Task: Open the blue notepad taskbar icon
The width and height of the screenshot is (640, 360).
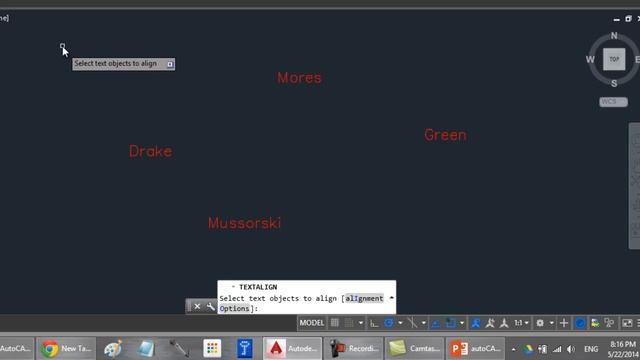Action: coord(146,349)
